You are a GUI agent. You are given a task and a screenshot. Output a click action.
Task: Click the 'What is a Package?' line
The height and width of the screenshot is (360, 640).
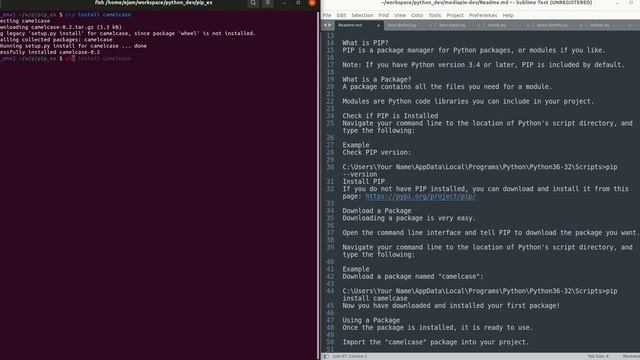click(377, 80)
